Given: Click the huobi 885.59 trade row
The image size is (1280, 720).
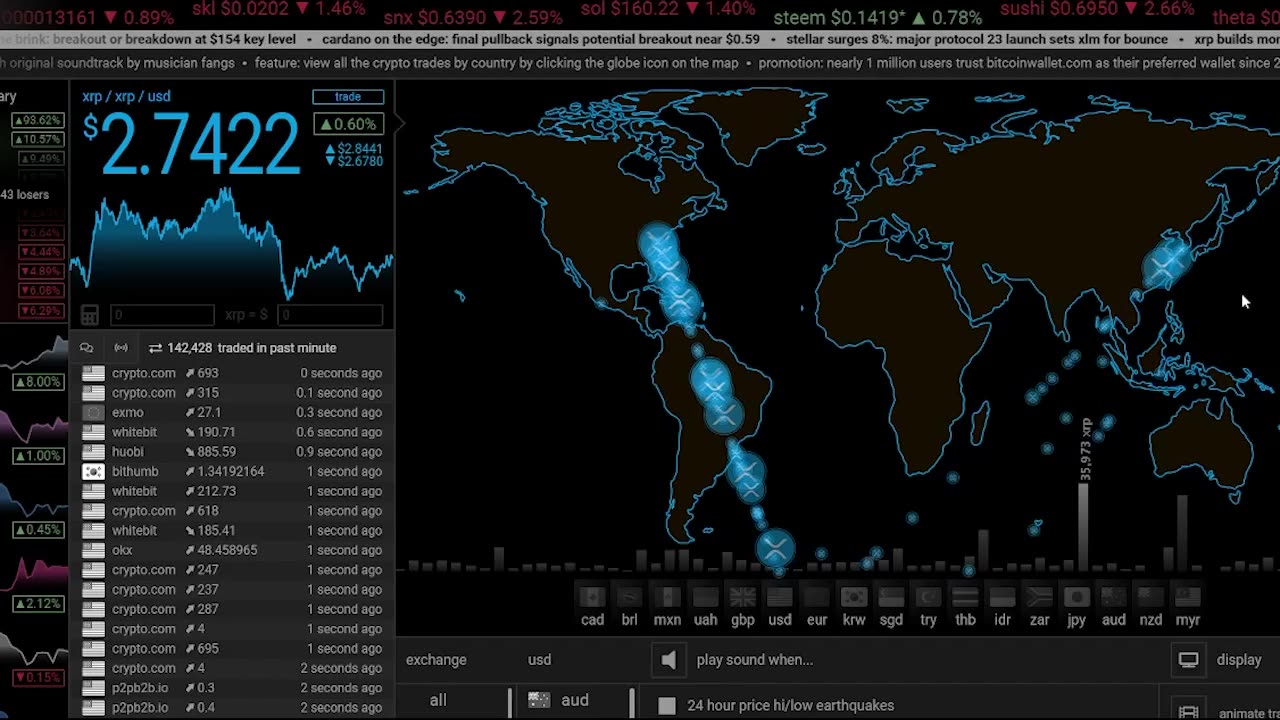Looking at the screenshot, I should 231,452.
